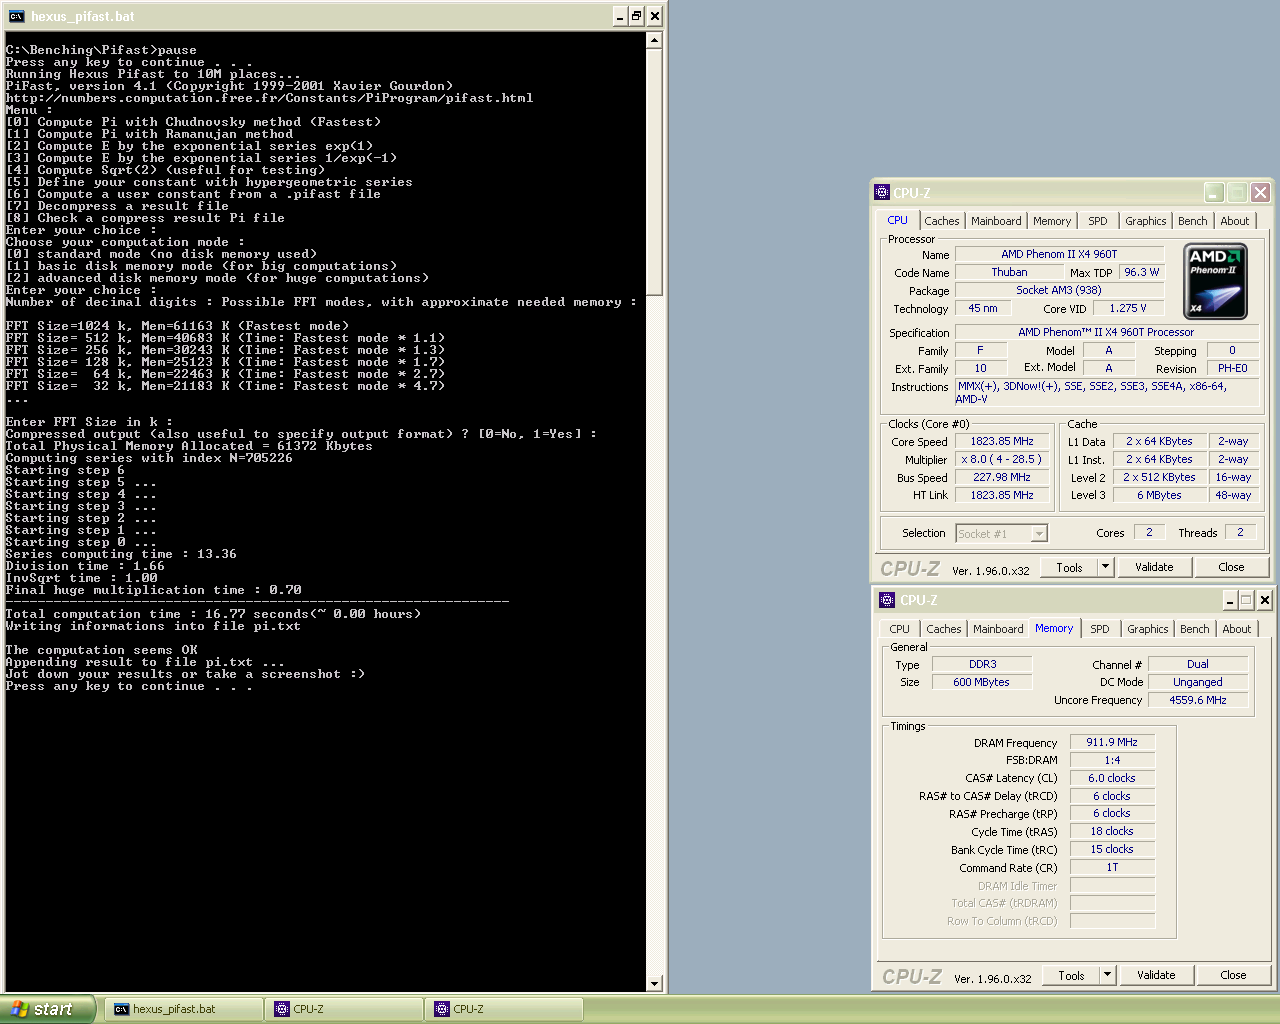Click the DRAM Frequency 911.9 MHz value
This screenshot has width=1280, height=1024.
click(x=1112, y=742)
